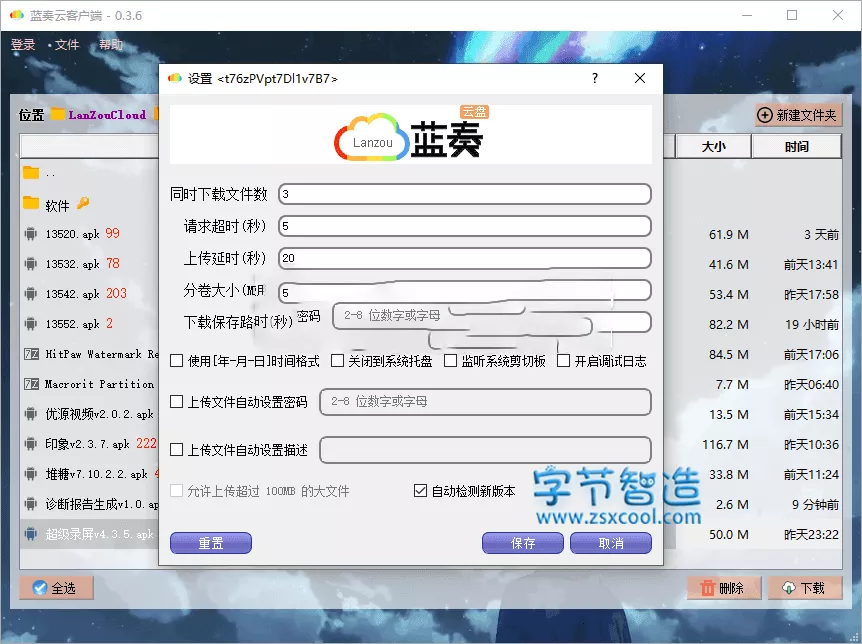Click the 分卷大小 input field
This screenshot has width=862, height=644.
click(465, 291)
